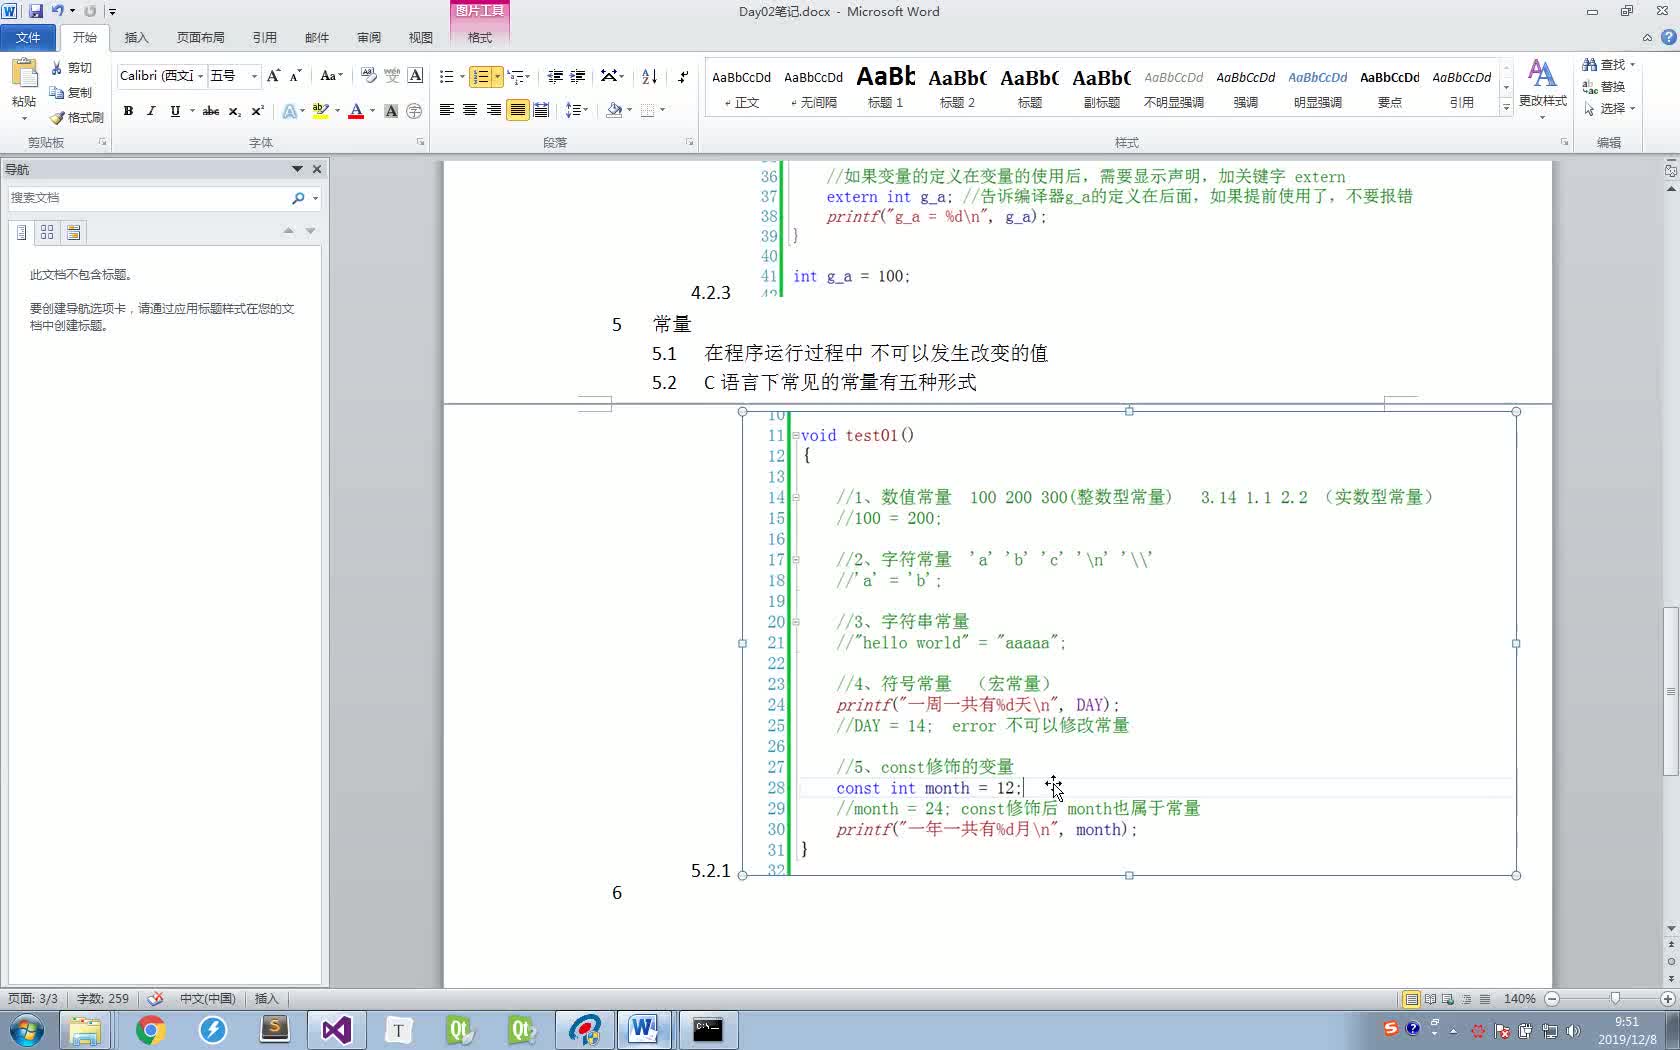1680x1050 pixels.
Task: Toggle strikethrough formatting
Action: tap(211, 111)
